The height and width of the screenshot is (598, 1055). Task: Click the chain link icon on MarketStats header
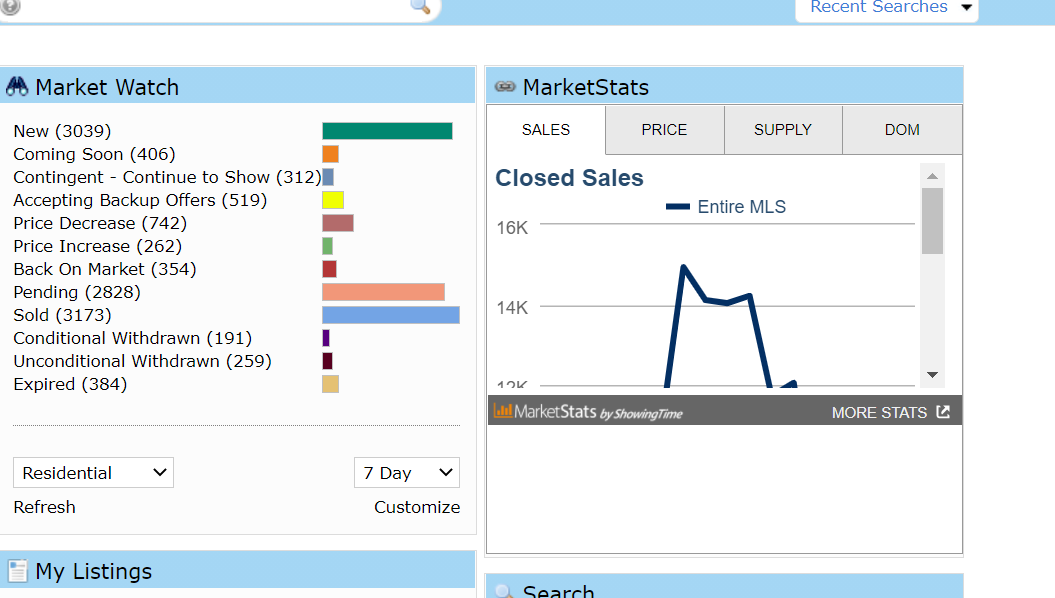click(x=504, y=85)
